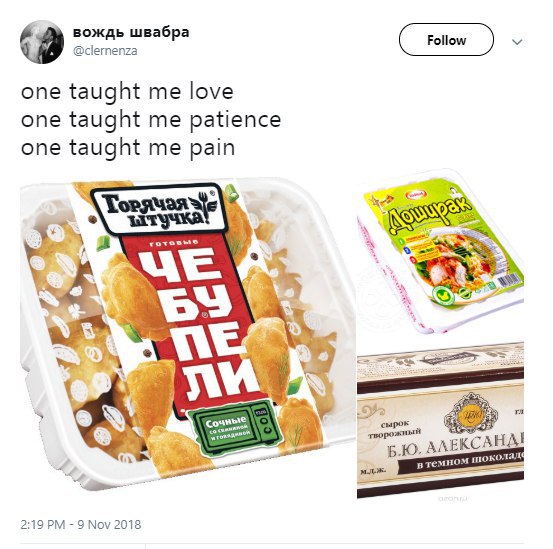Open the tweet options chevron dropdown
This screenshot has height=549, width=553.
(517, 42)
